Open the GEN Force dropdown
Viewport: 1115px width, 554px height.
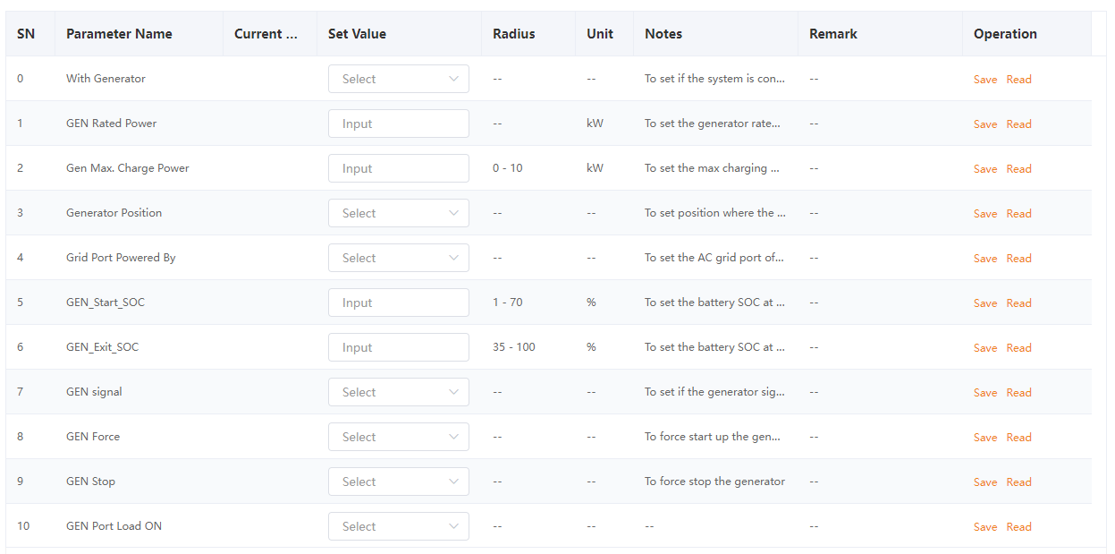(x=398, y=437)
